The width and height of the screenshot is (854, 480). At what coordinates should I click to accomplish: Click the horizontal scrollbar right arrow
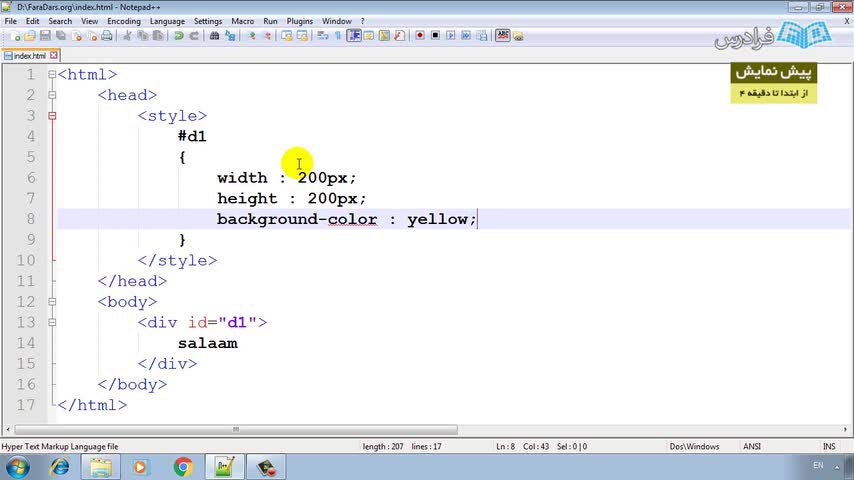(845, 429)
